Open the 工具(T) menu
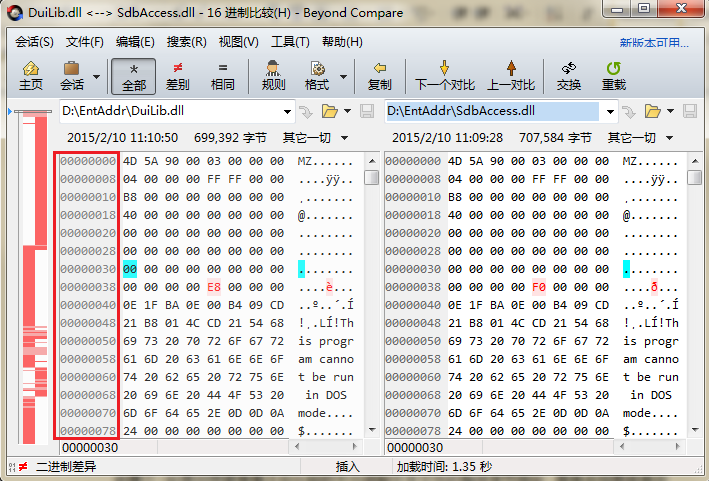Image resolution: width=709 pixels, height=481 pixels. [x=290, y=42]
